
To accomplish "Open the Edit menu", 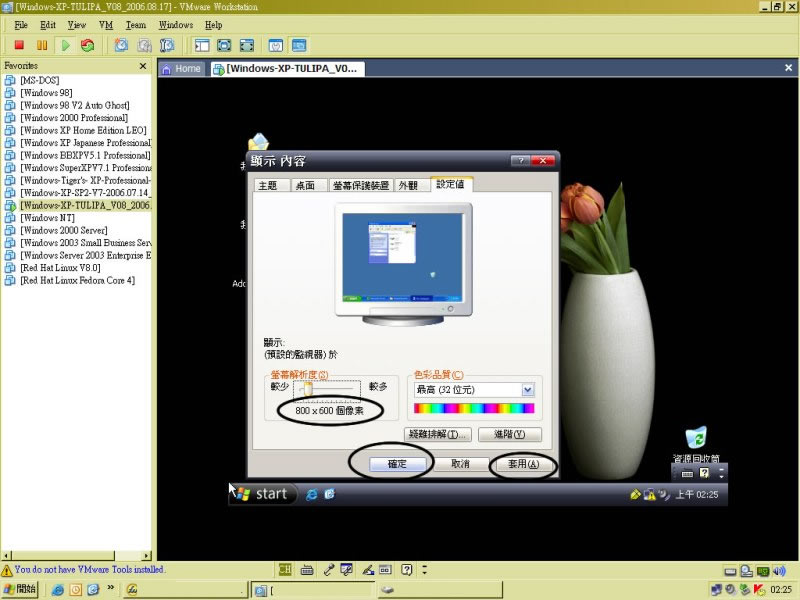I will pyautogui.click(x=48, y=25).
